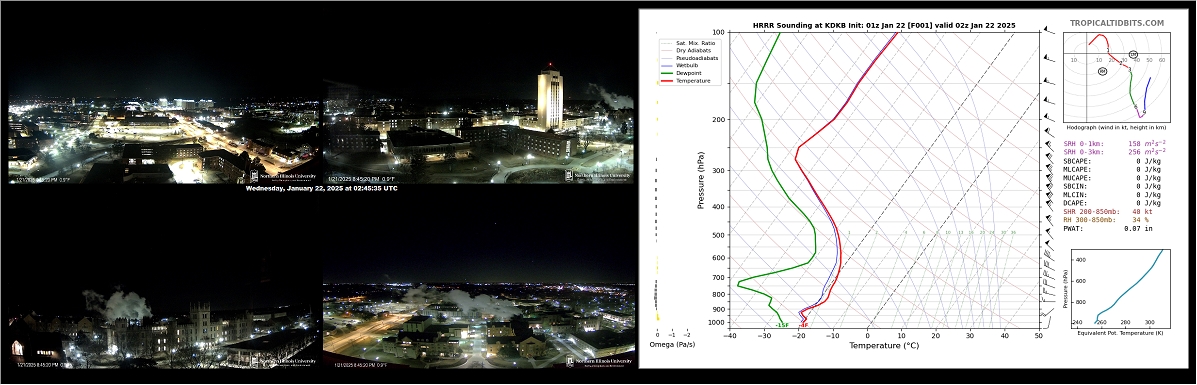The width and height of the screenshot is (1197, 385).
Task: Click the Omega (Pa/s) axis label
Action: [672, 345]
